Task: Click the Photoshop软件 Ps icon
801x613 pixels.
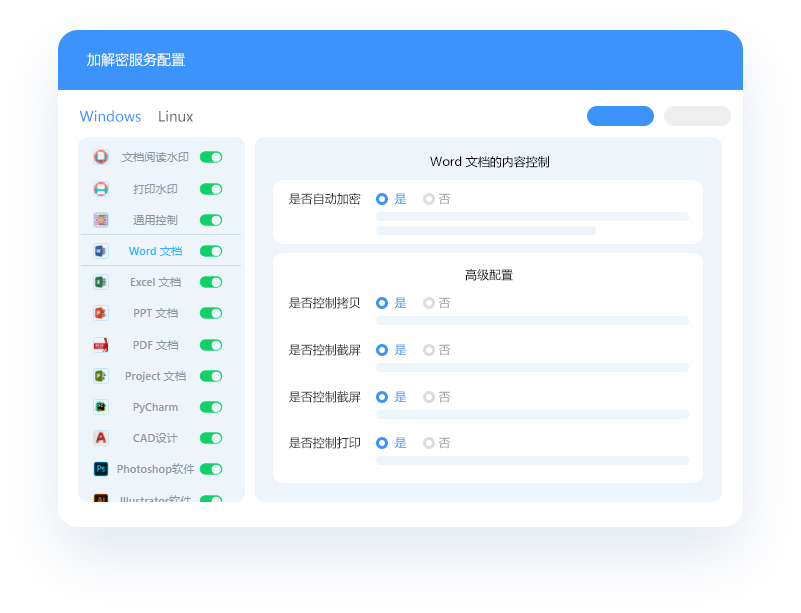Action: [100, 469]
